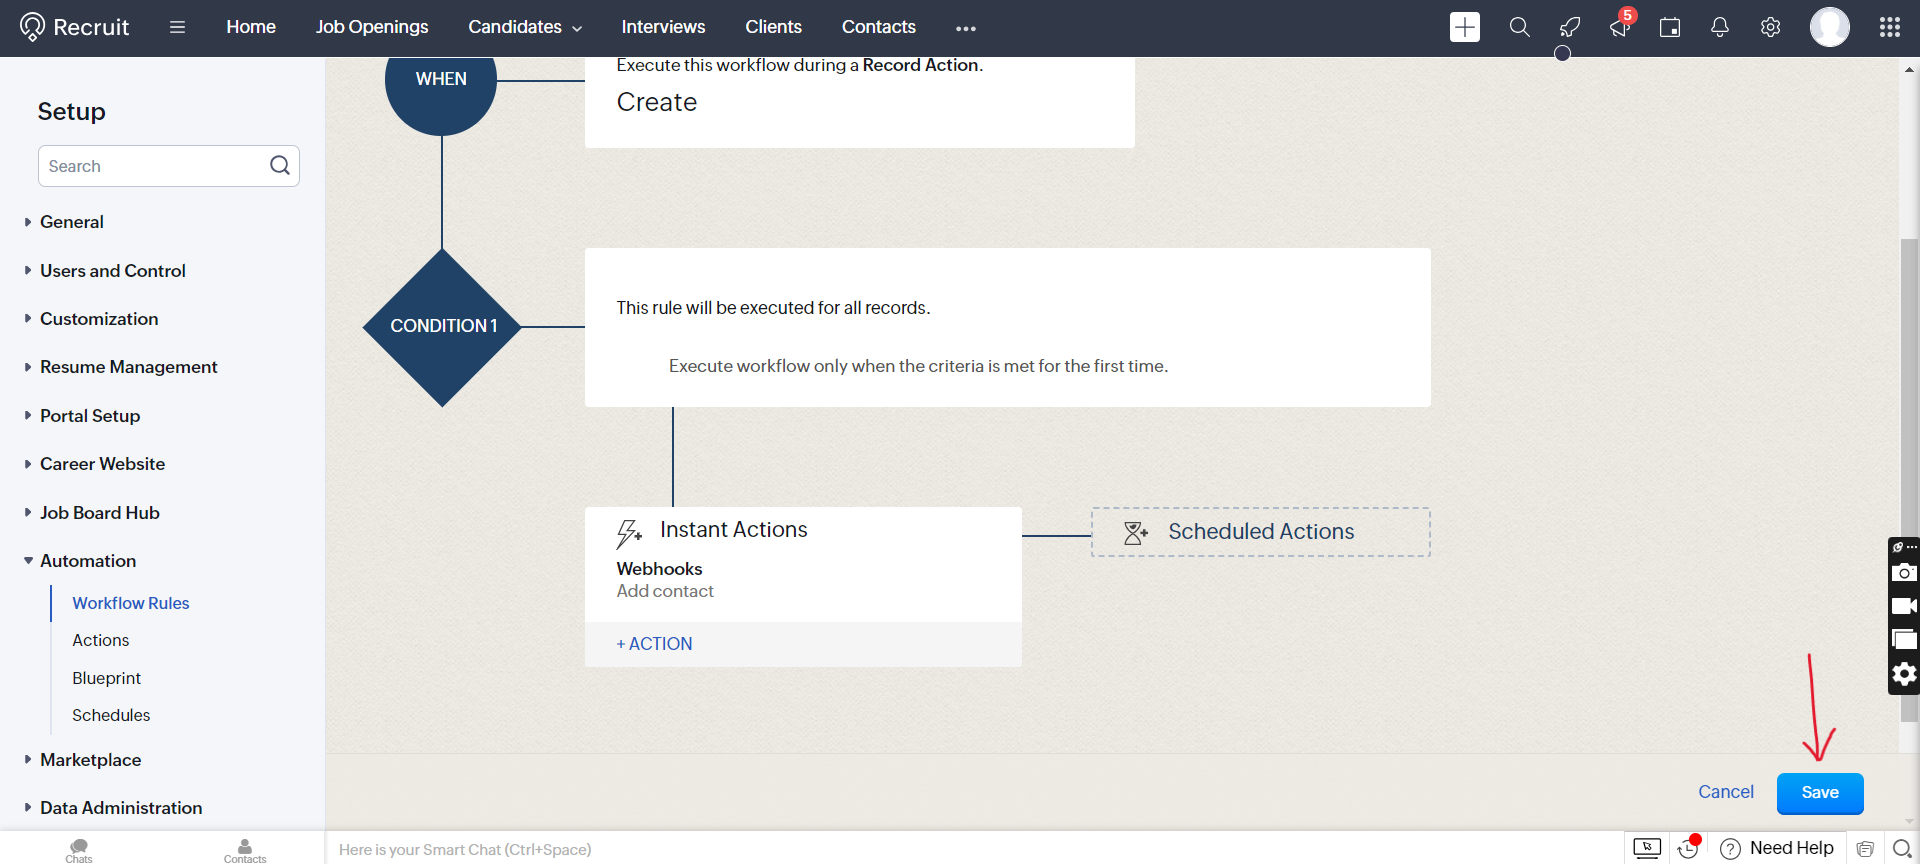Click the rocket icon in top bar
Viewport: 1920px width, 864px height.
(1570, 27)
